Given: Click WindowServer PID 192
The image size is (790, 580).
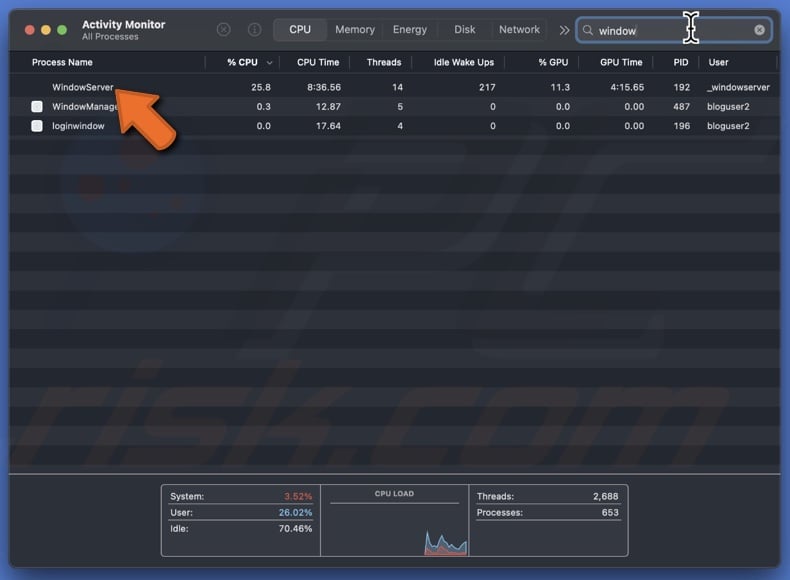Looking at the screenshot, I should pos(682,87).
